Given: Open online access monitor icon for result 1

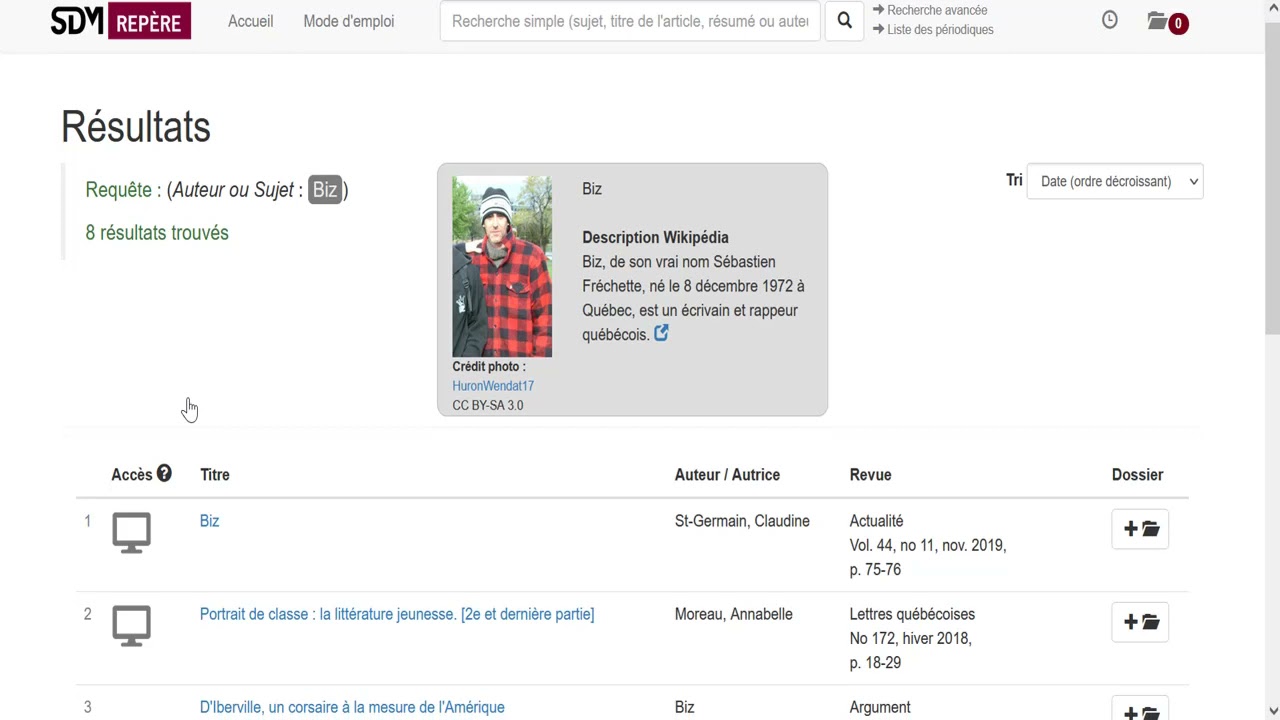Looking at the screenshot, I should 131,532.
